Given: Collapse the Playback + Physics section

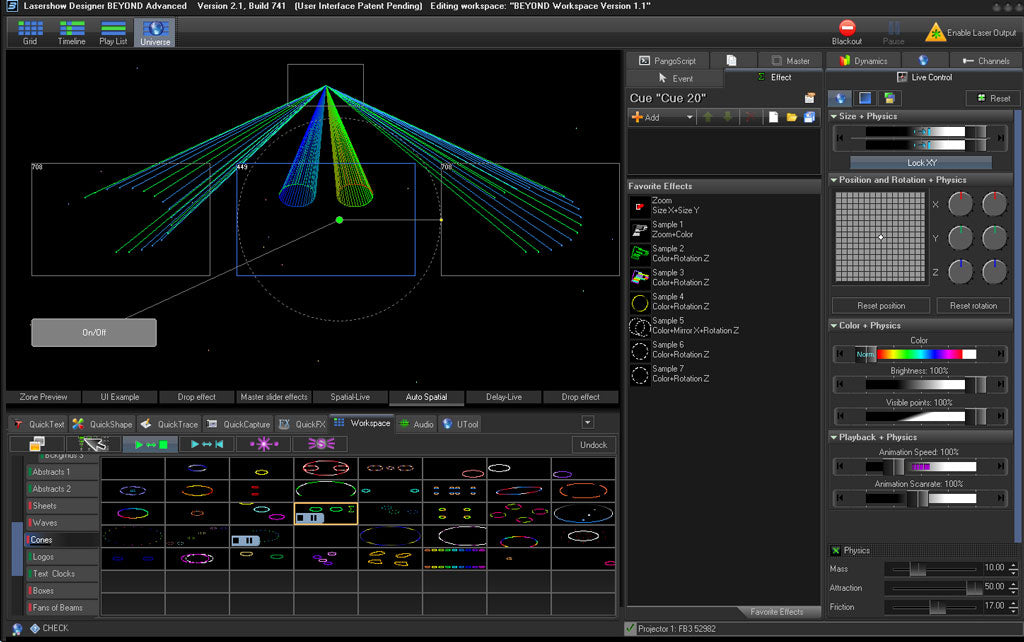Looking at the screenshot, I should pyautogui.click(x=835, y=438).
